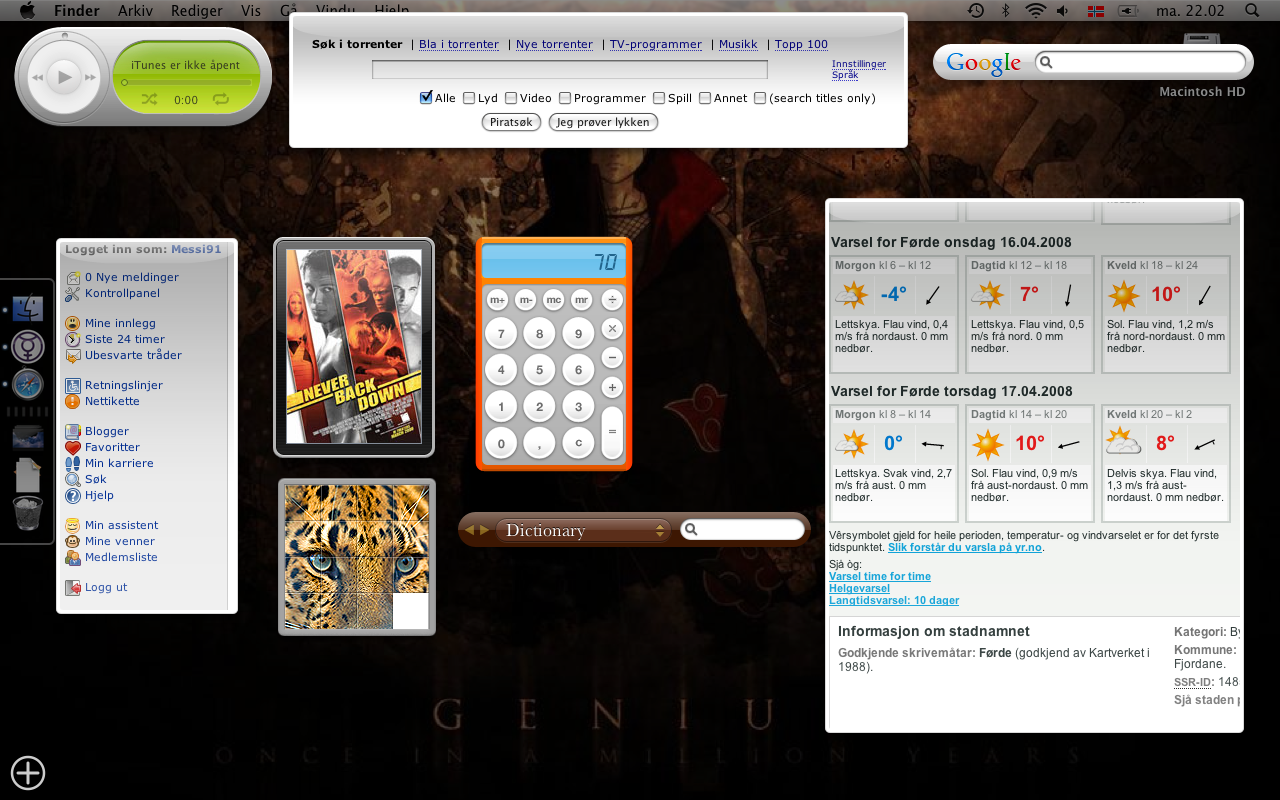Viewport: 1280px width, 800px height.
Task: Open the Dictionary source dropdown
Action: click(x=583, y=530)
